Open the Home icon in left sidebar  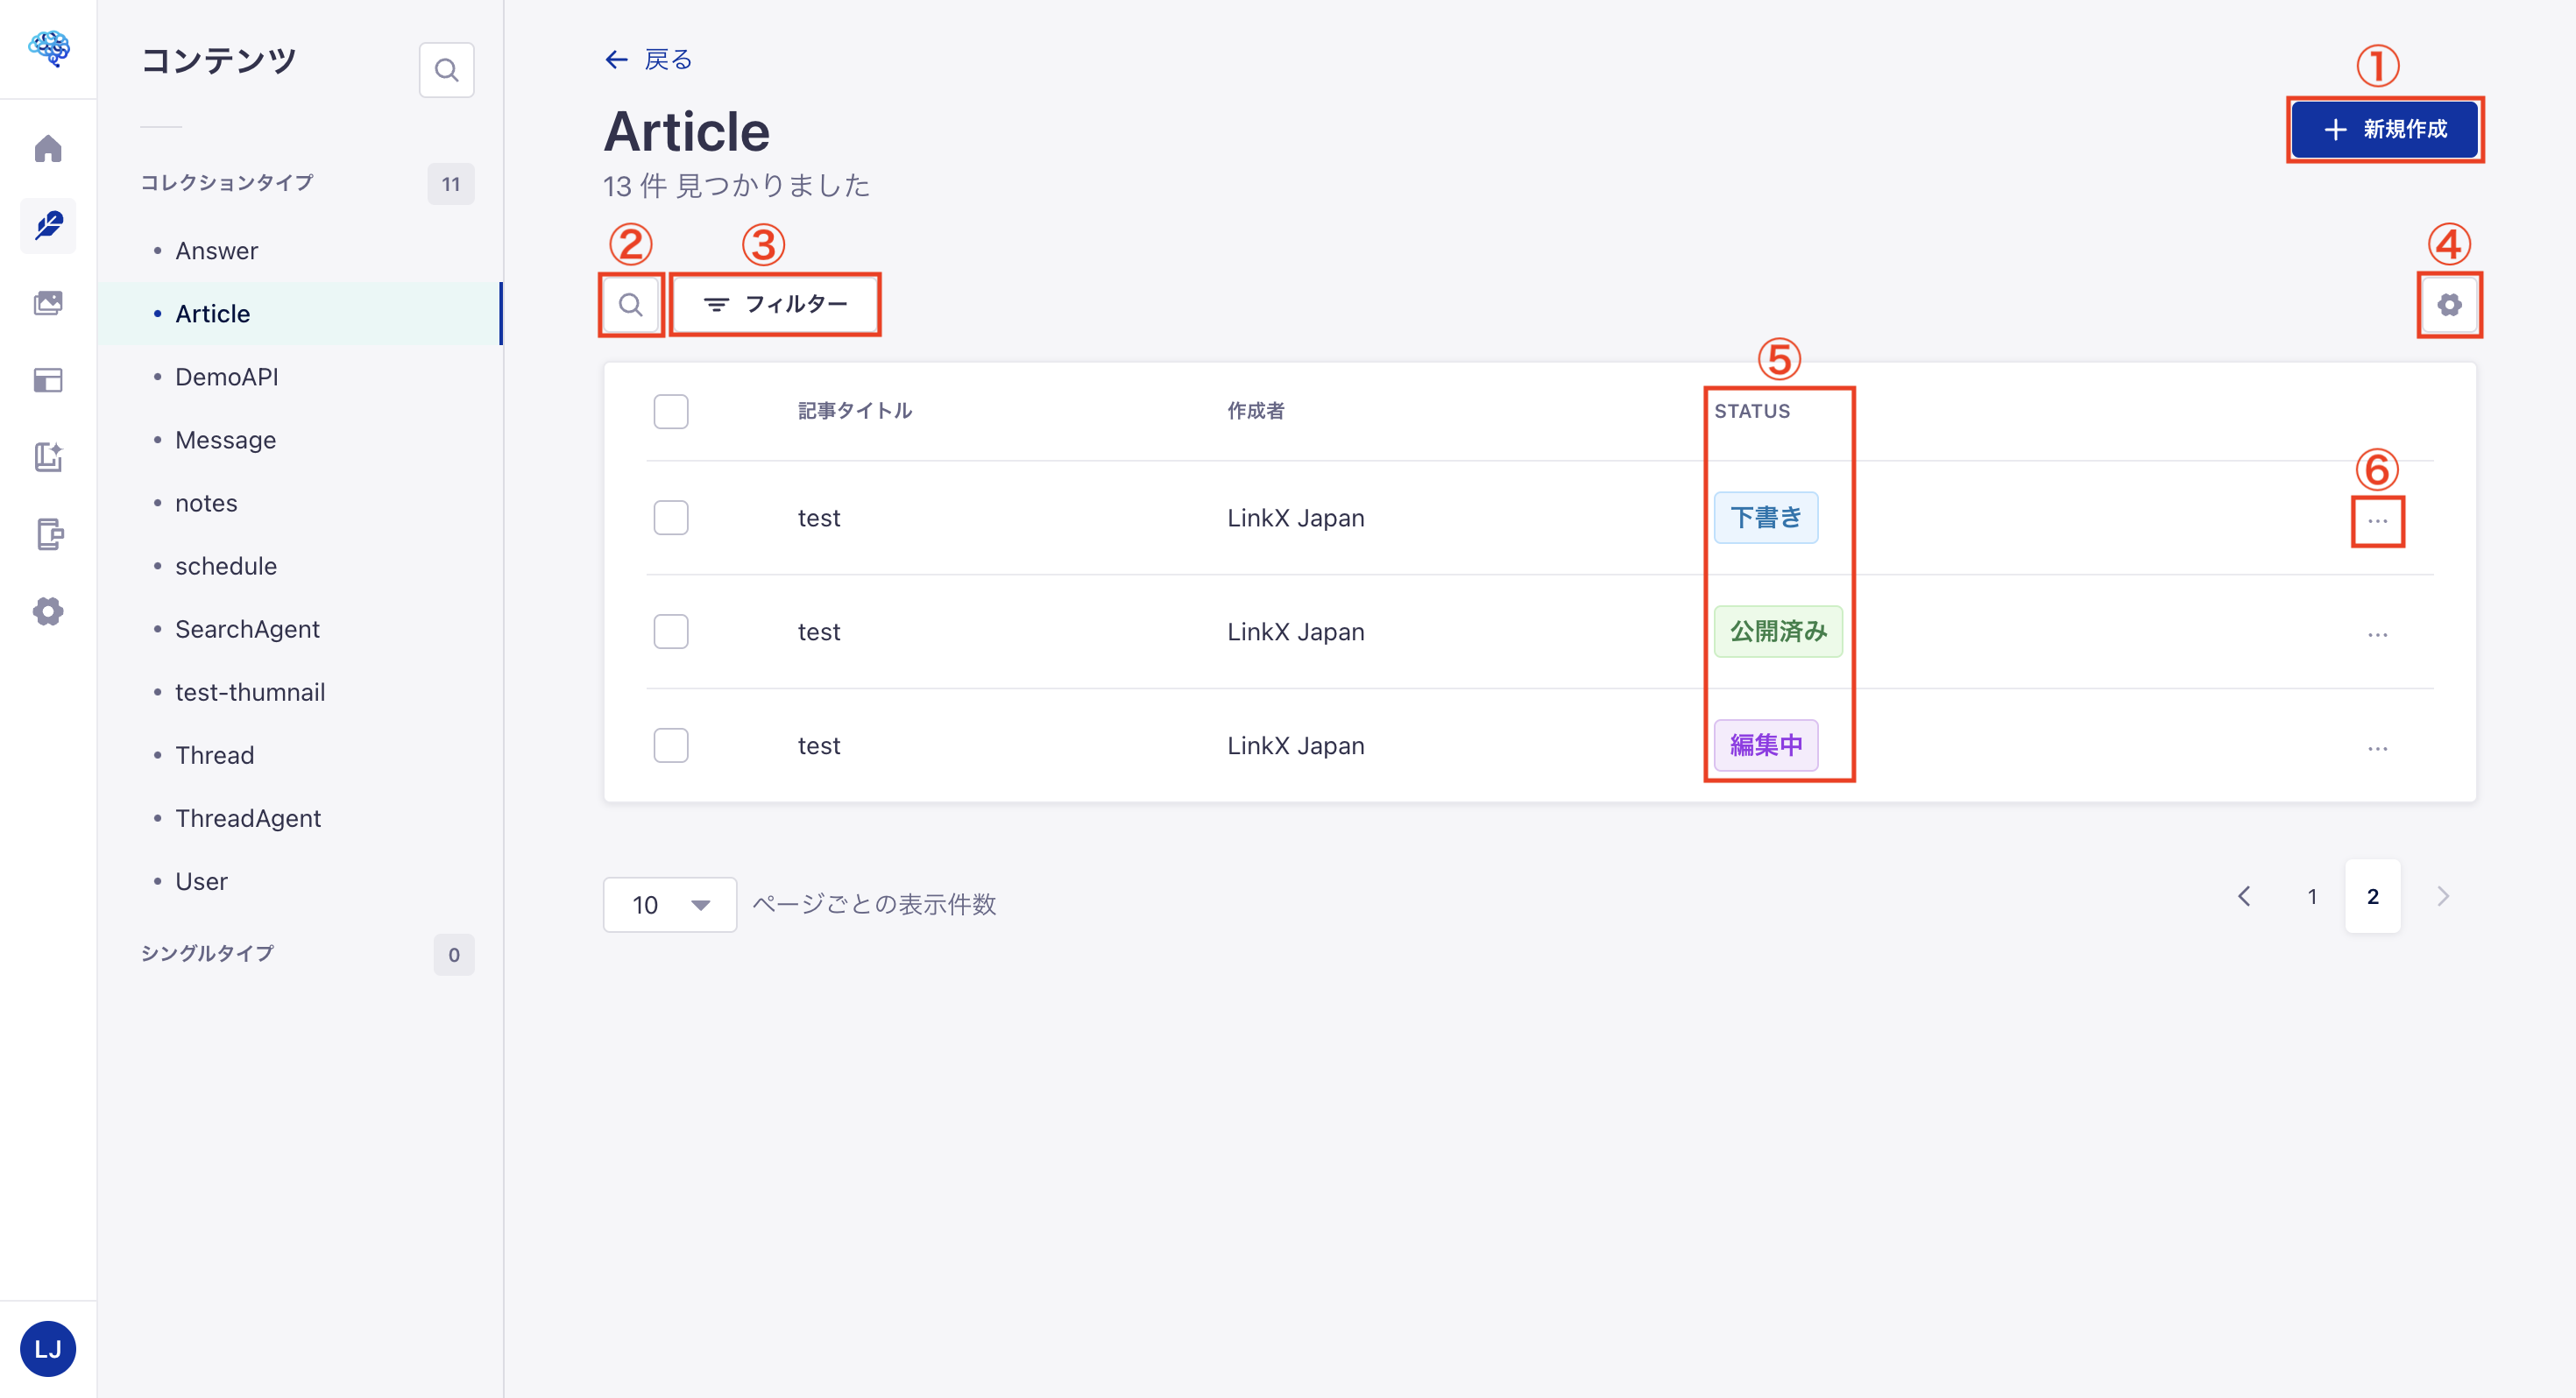[x=48, y=149]
